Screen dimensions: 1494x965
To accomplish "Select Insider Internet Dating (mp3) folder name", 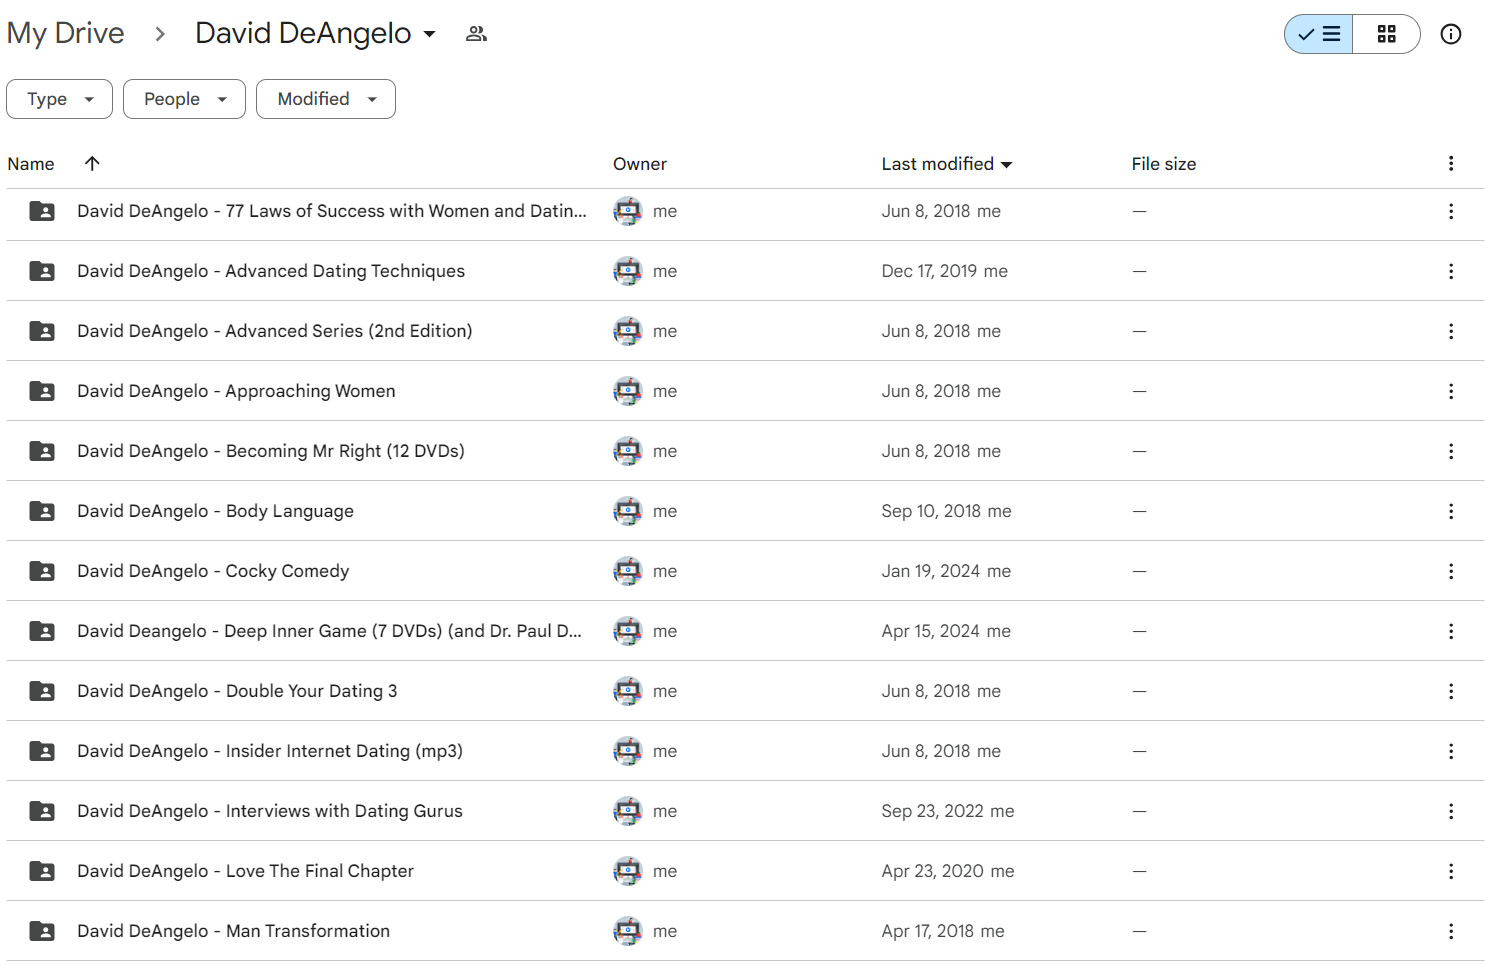I will [x=270, y=751].
